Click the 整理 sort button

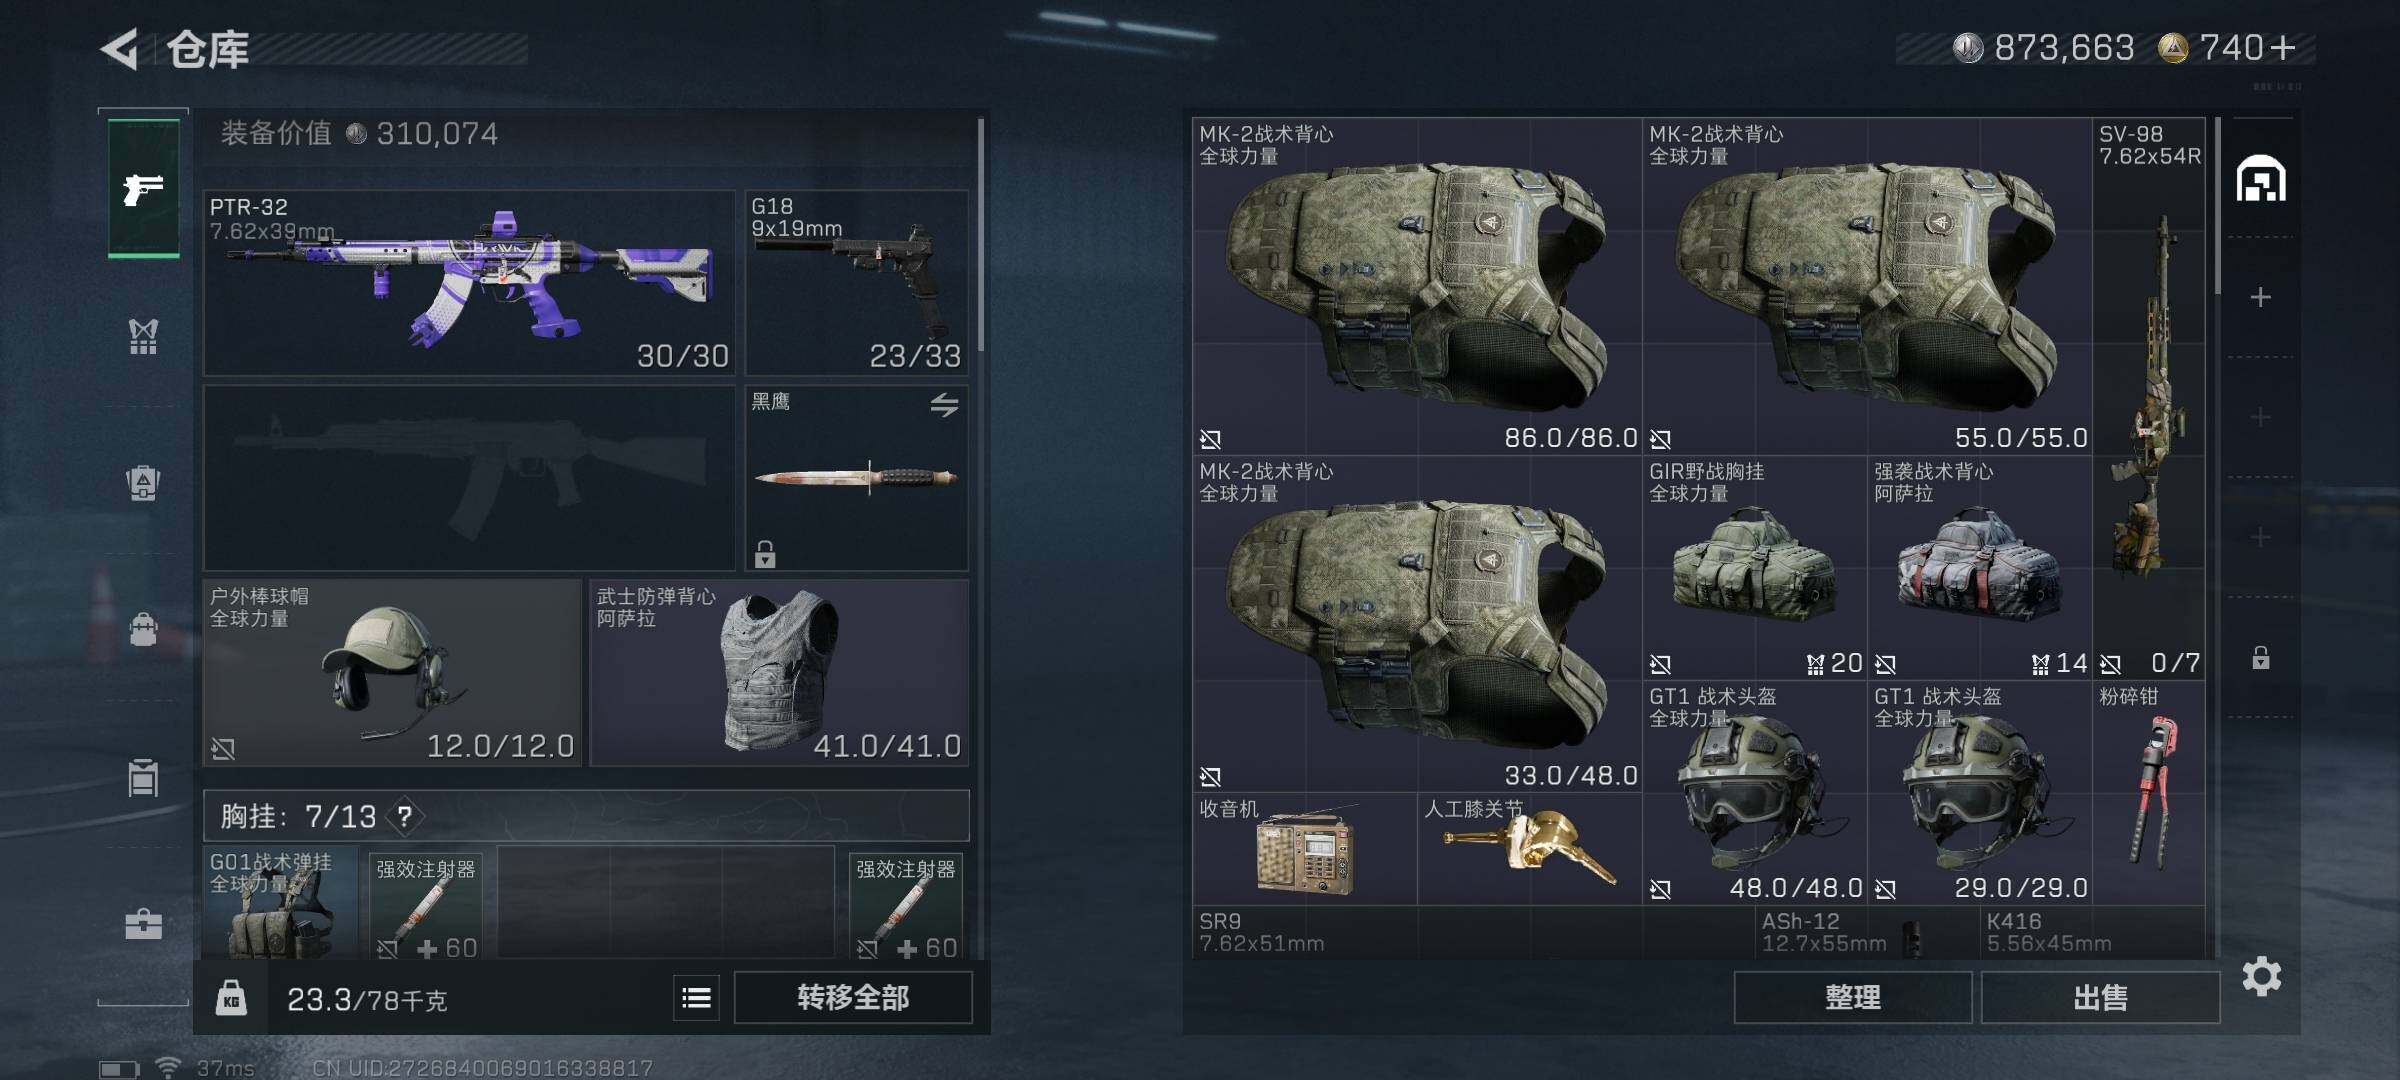click(x=1853, y=997)
